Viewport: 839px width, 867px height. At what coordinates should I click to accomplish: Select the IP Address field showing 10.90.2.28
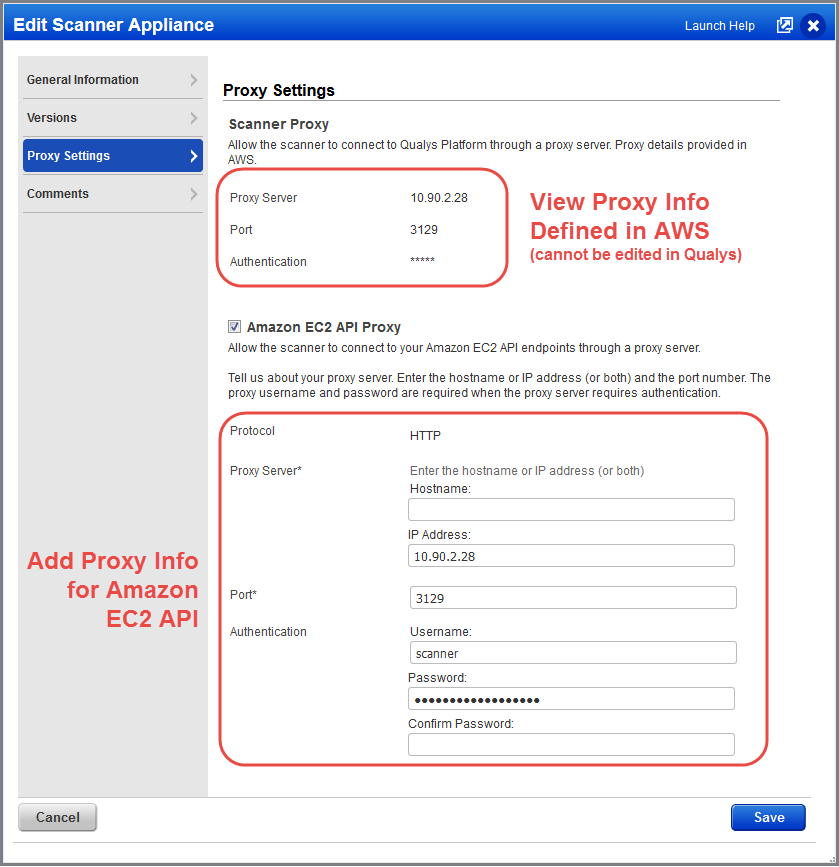tap(571, 555)
